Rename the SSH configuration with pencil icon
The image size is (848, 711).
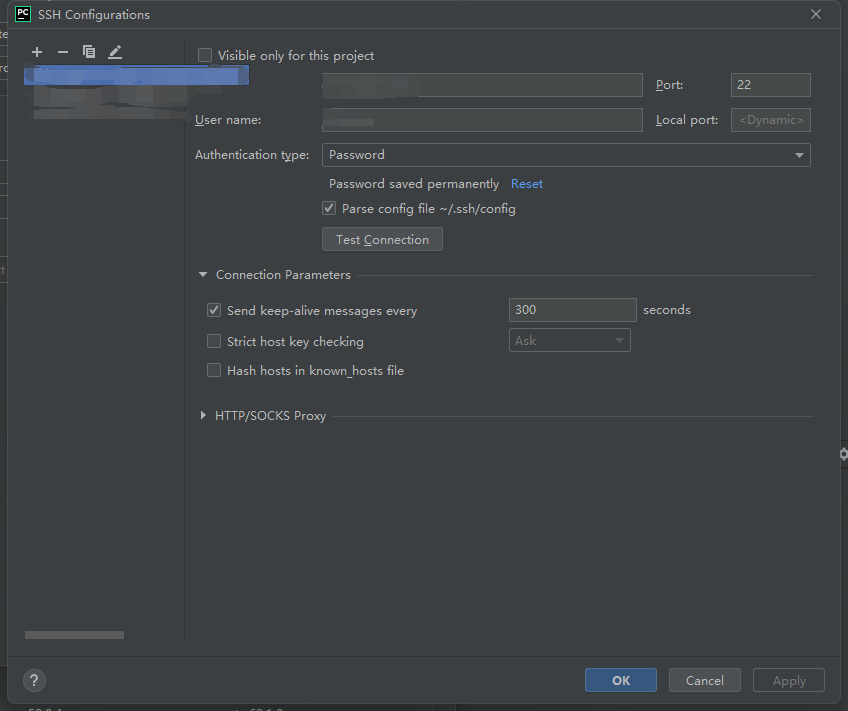point(115,52)
